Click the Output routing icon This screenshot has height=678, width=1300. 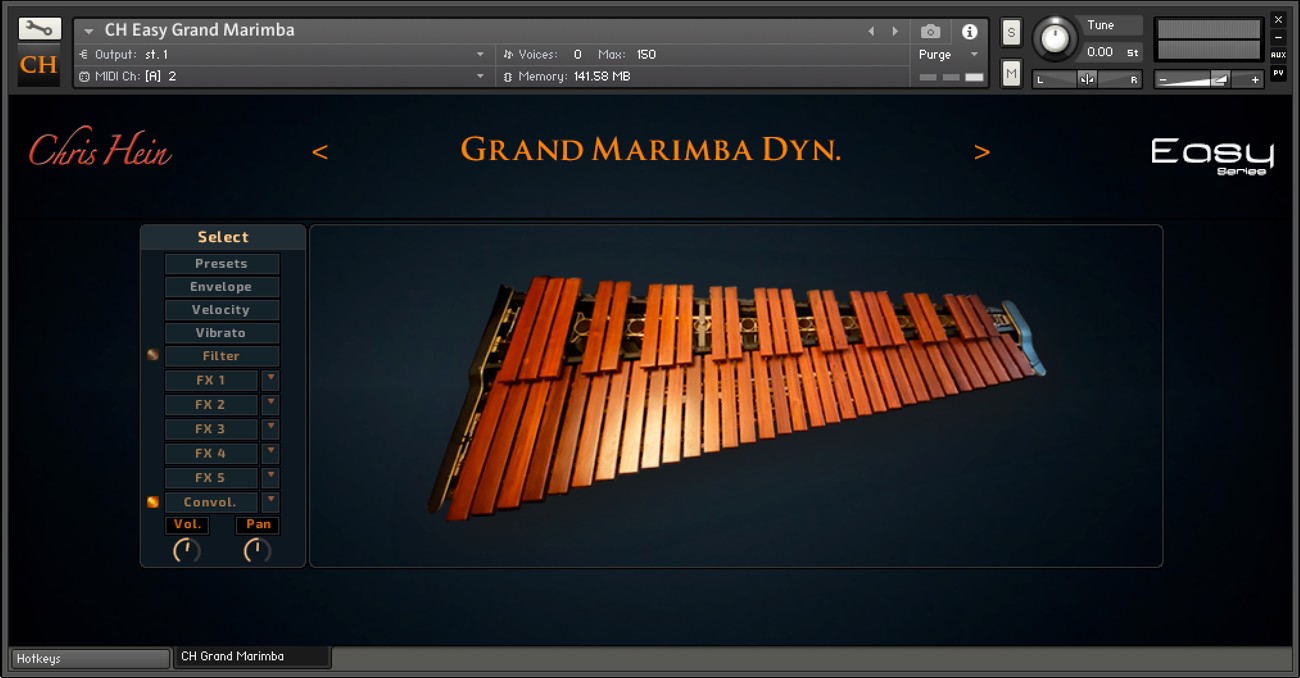click(84, 54)
